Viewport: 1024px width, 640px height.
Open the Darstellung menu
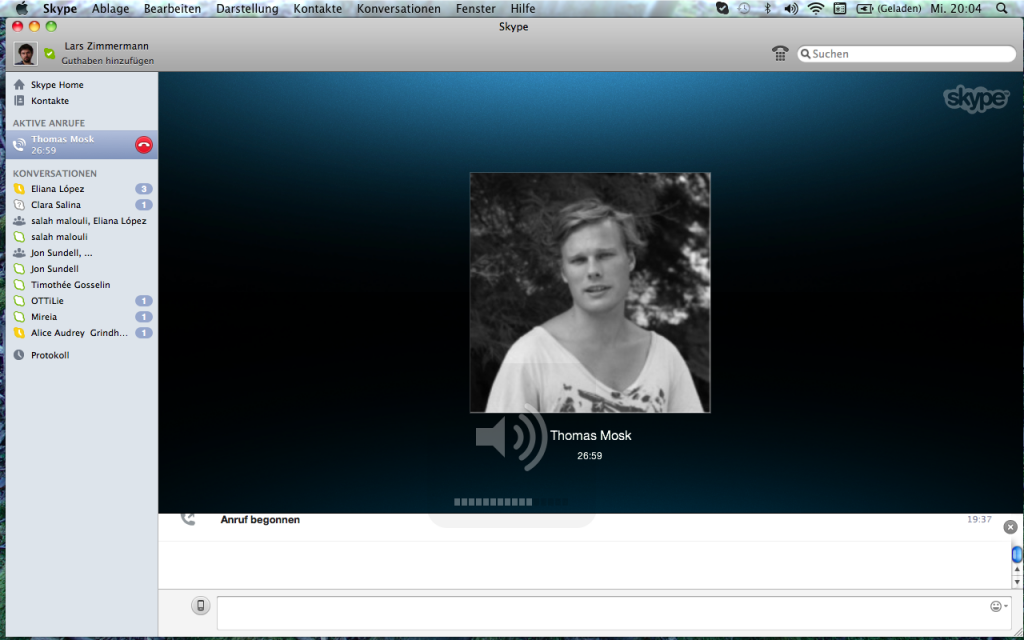(x=247, y=8)
